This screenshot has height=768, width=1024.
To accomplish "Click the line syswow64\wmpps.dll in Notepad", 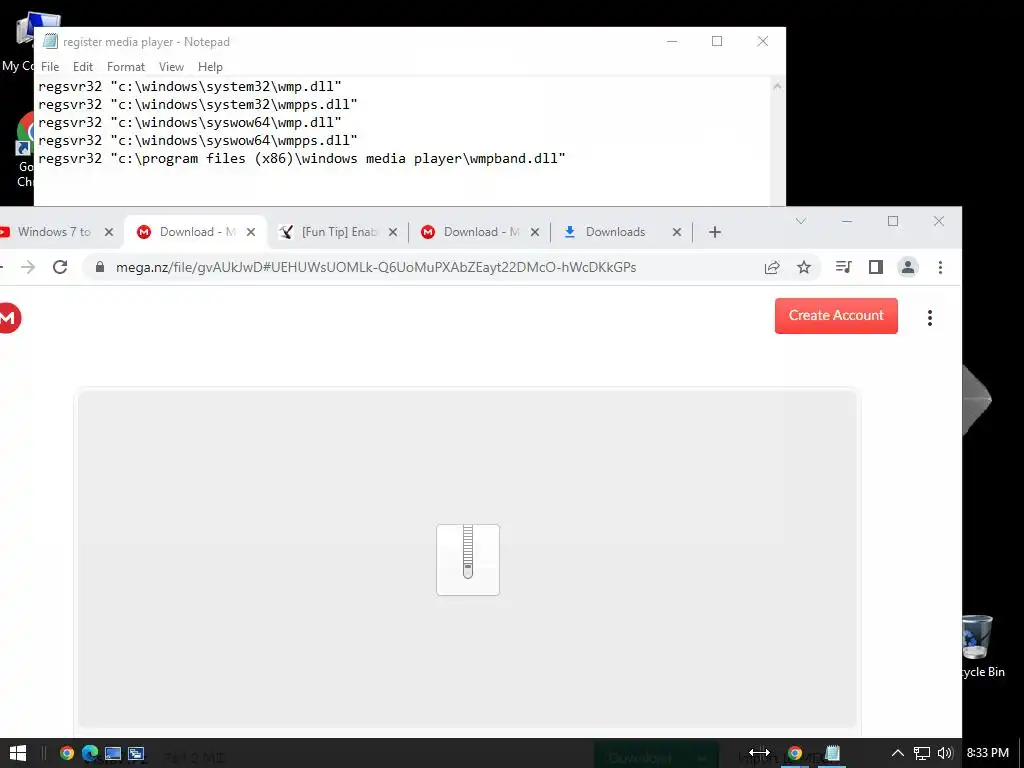I will tap(197, 140).
